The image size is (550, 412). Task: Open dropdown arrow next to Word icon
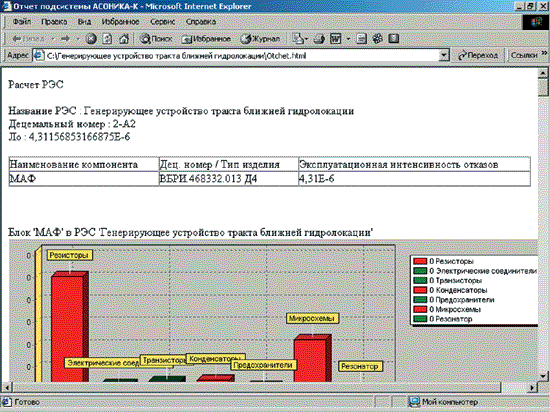click(x=348, y=39)
